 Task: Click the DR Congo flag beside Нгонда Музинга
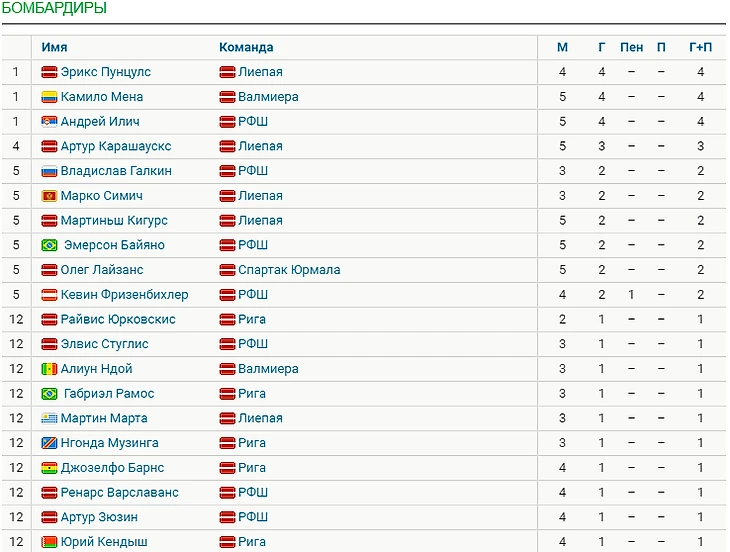49,443
